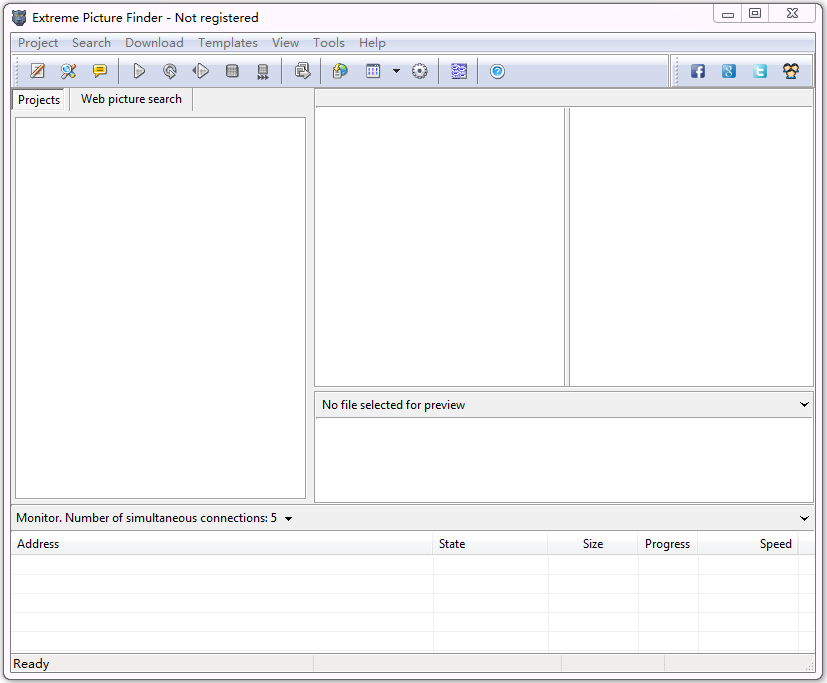827x683 pixels.
Task: Open the settings gear icon in toolbar
Action: pos(420,71)
